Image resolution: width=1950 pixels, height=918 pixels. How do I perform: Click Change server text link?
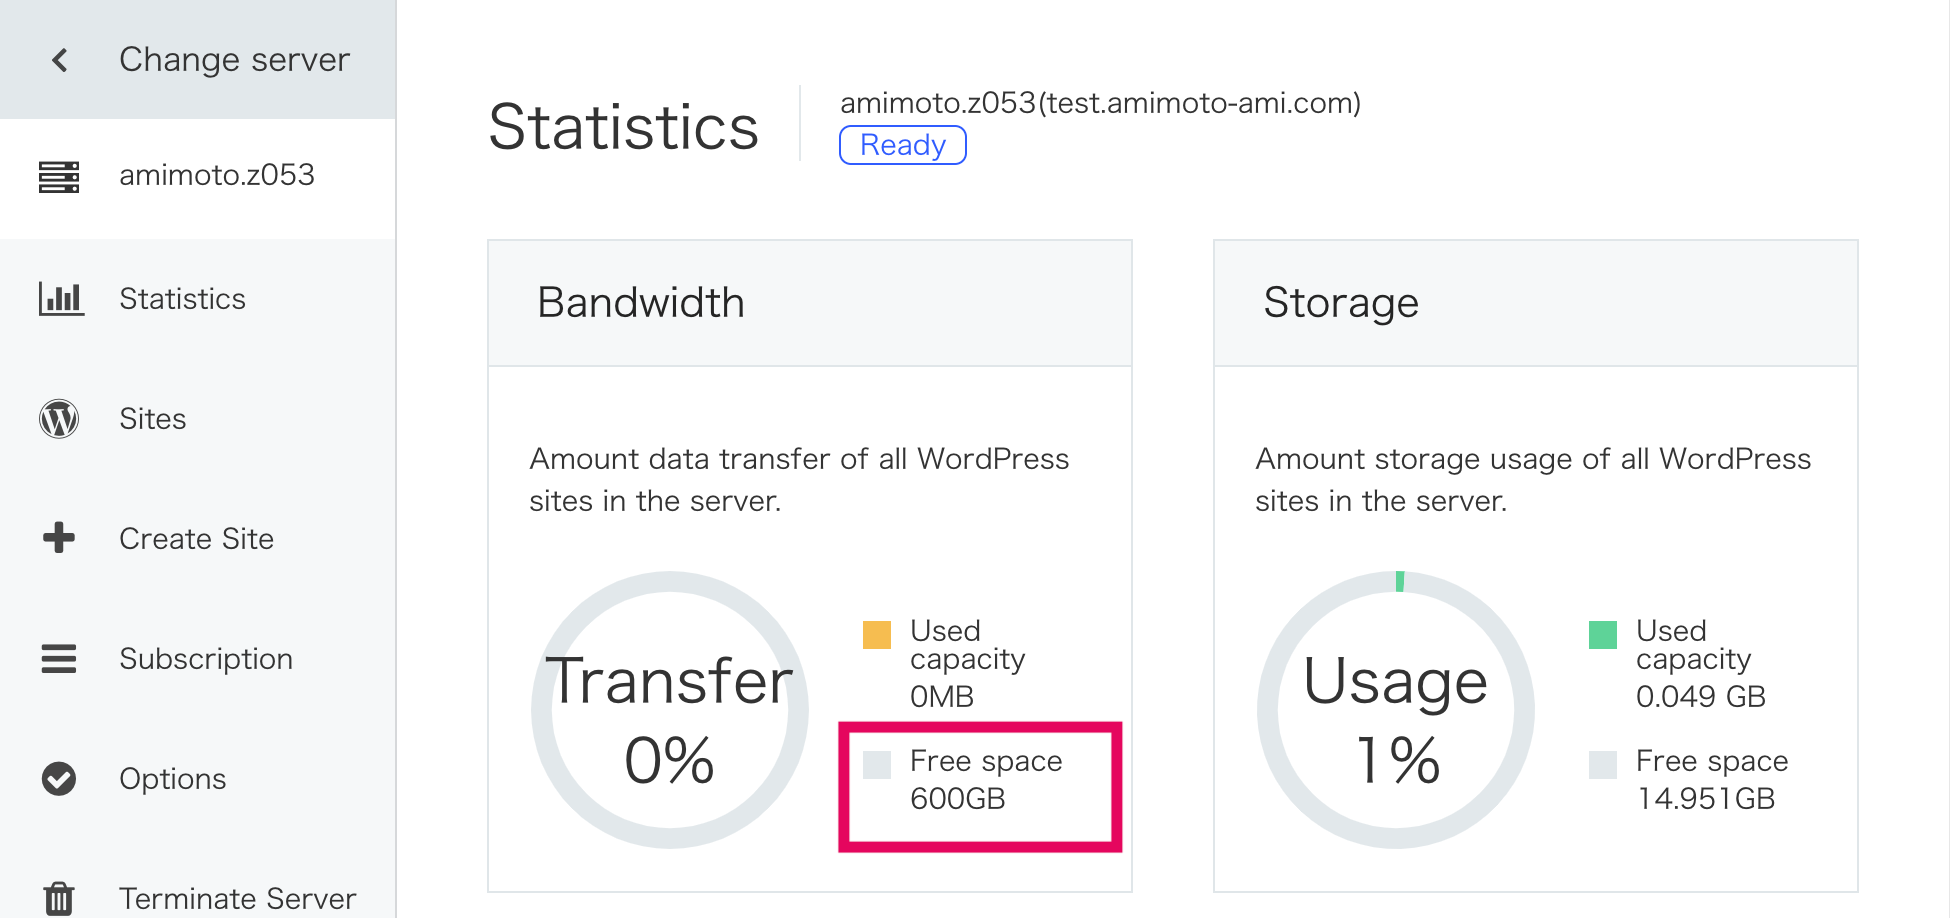tap(234, 60)
